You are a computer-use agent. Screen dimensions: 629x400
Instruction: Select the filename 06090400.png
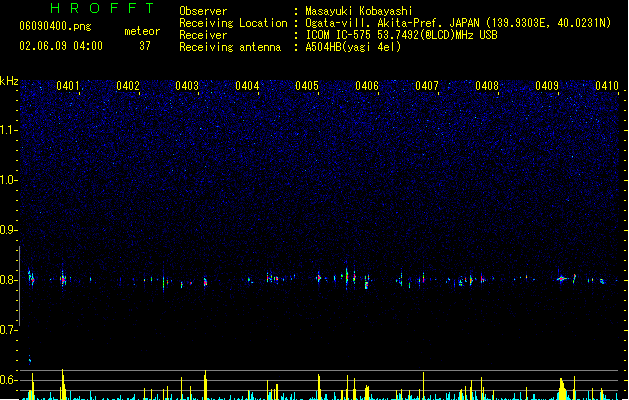pos(55,26)
